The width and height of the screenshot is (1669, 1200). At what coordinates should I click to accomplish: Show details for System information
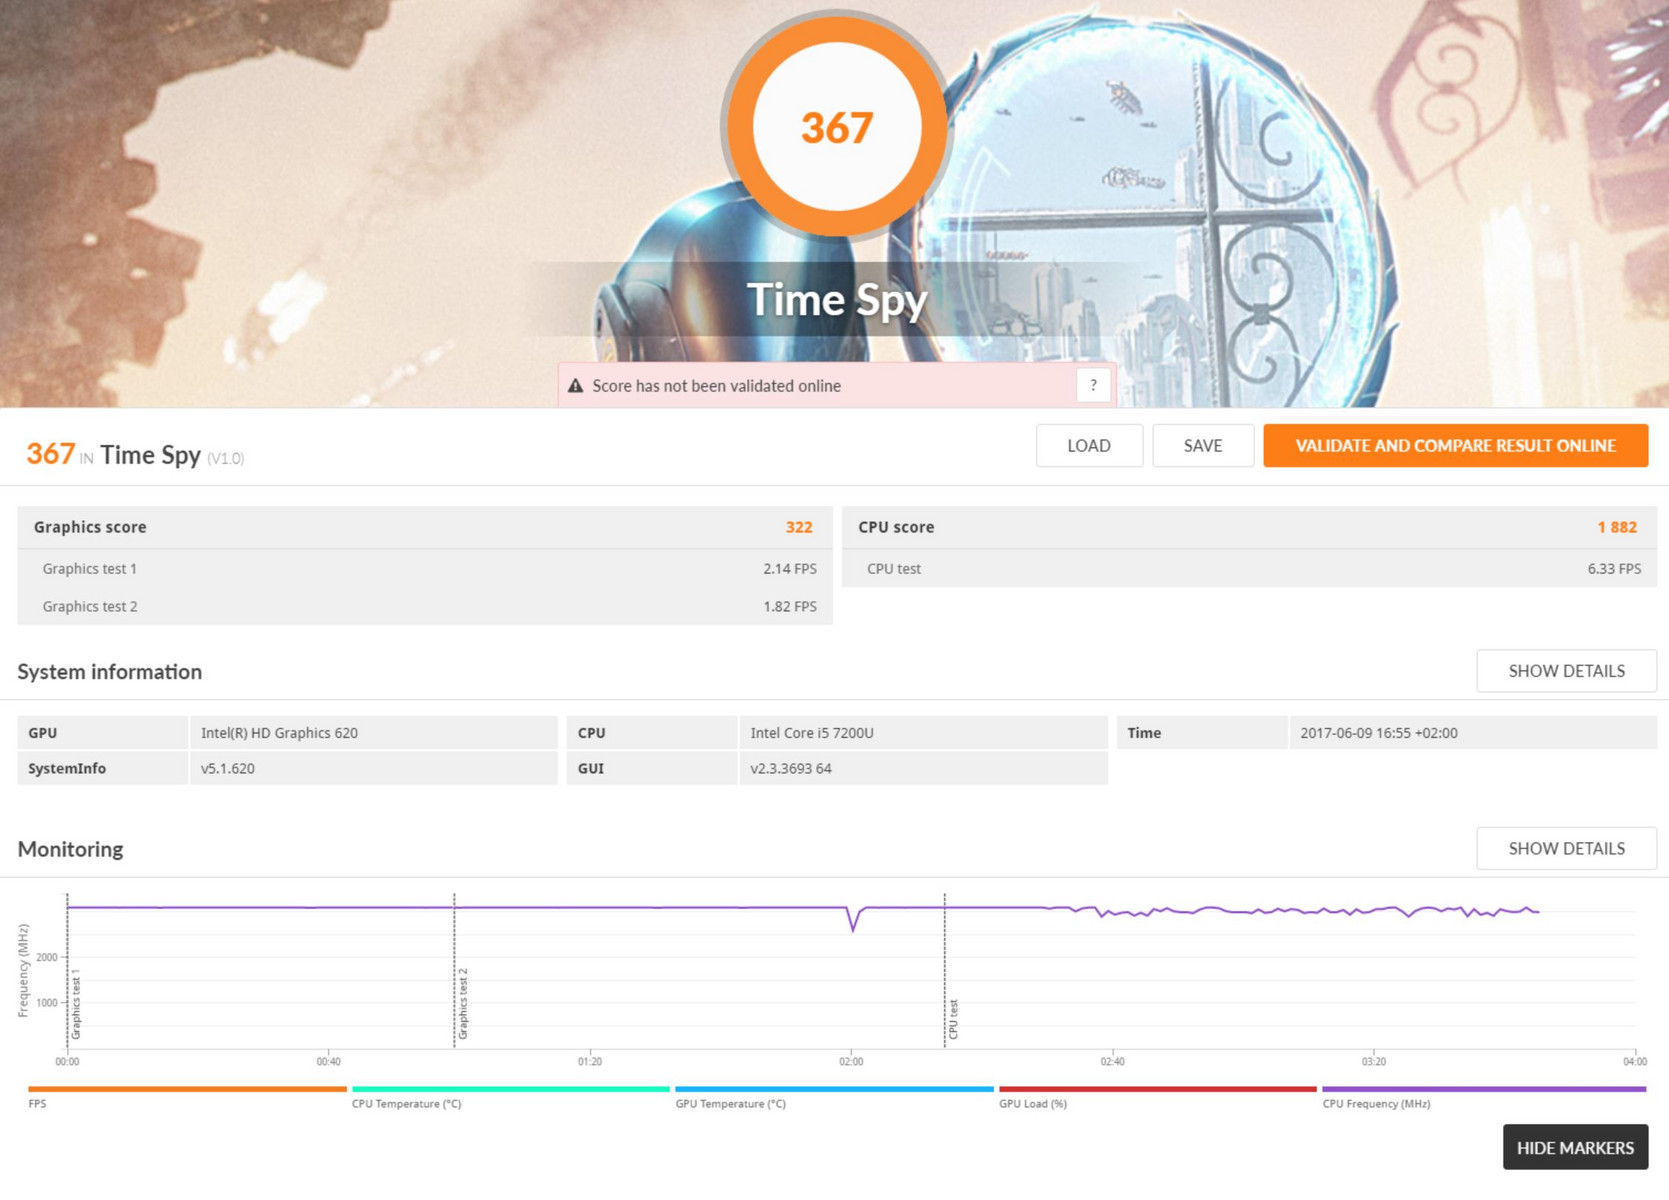pos(1566,671)
